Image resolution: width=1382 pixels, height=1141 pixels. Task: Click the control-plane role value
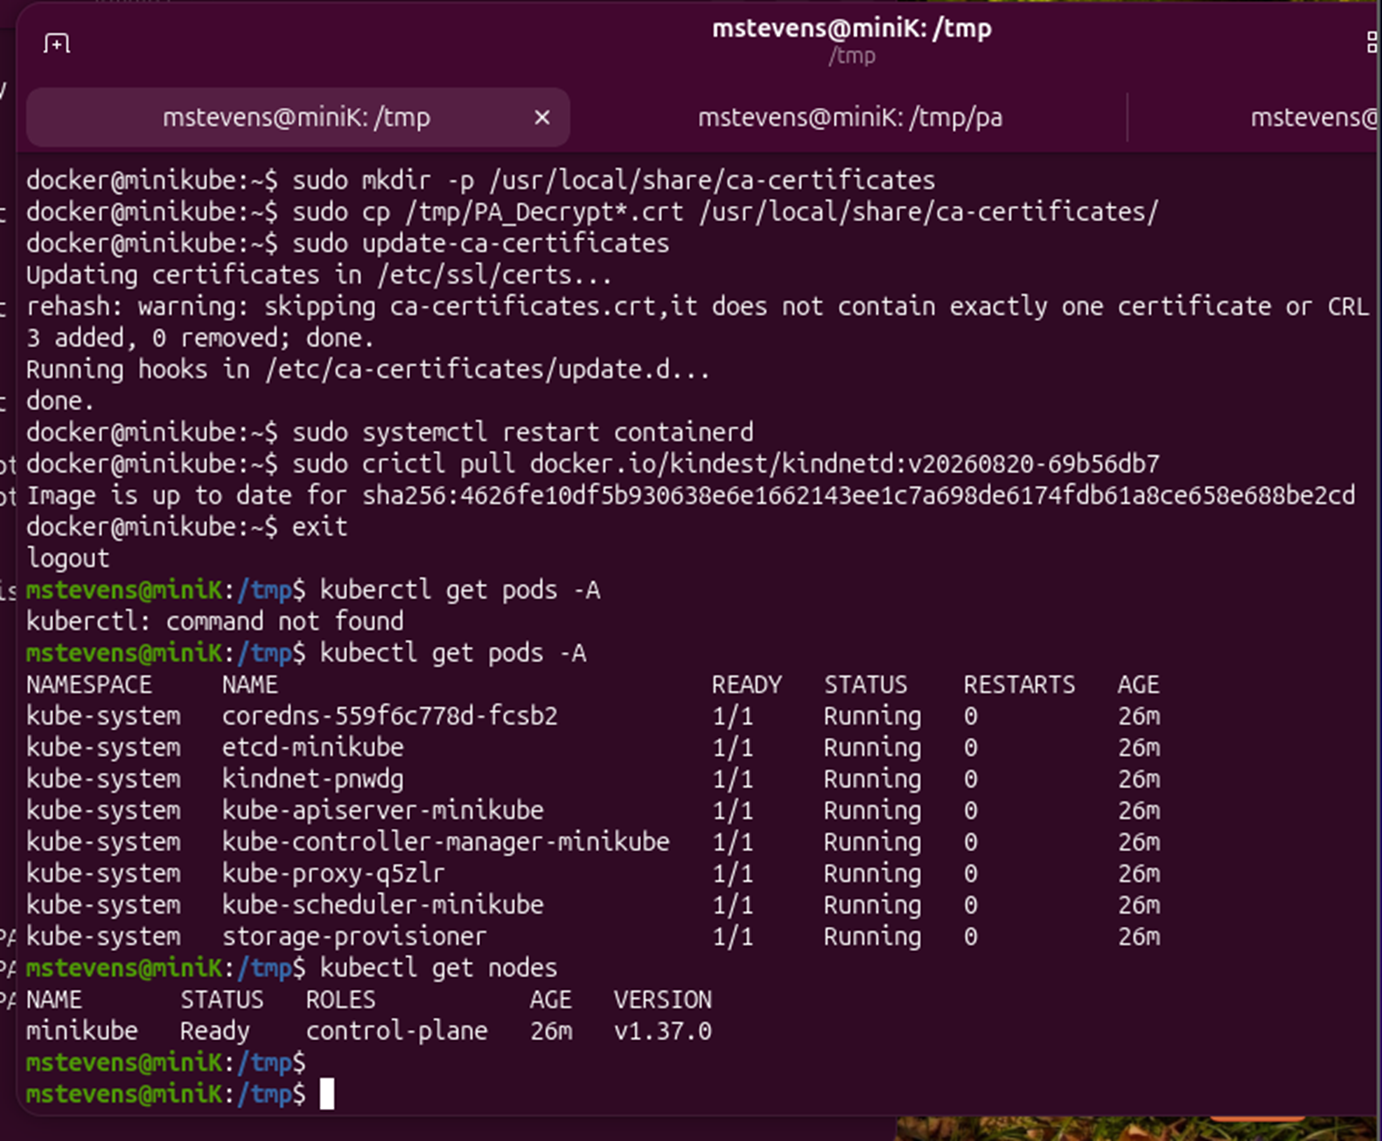pyautogui.click(x=397, y=1031)
